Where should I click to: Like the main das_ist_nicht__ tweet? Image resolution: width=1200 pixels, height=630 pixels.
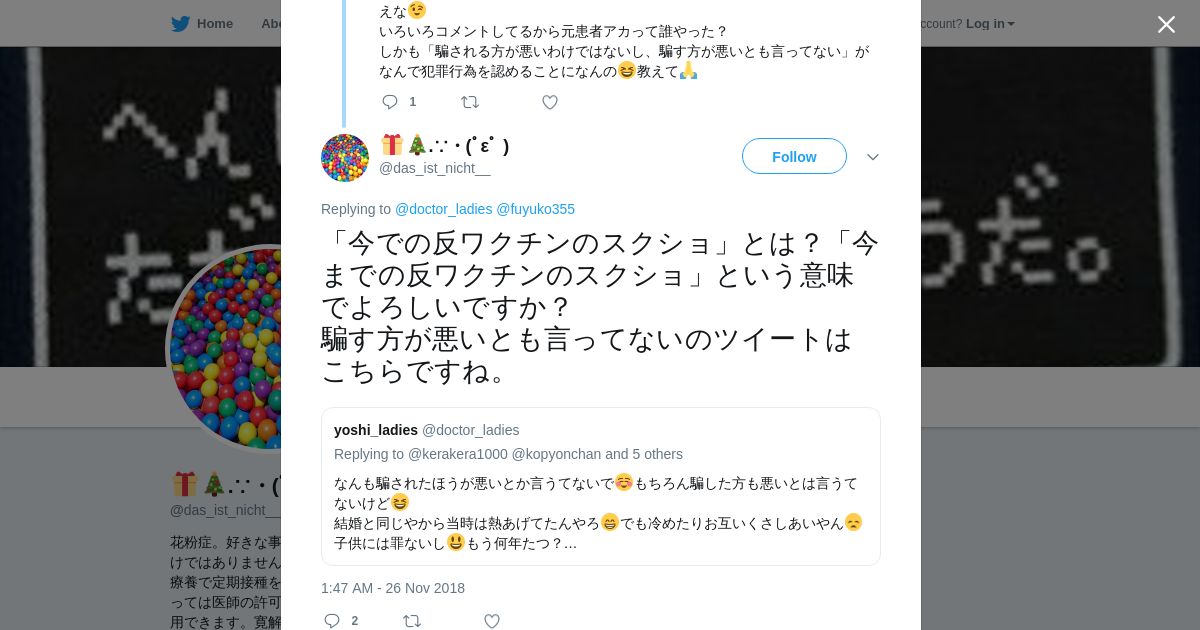(492, 621)
